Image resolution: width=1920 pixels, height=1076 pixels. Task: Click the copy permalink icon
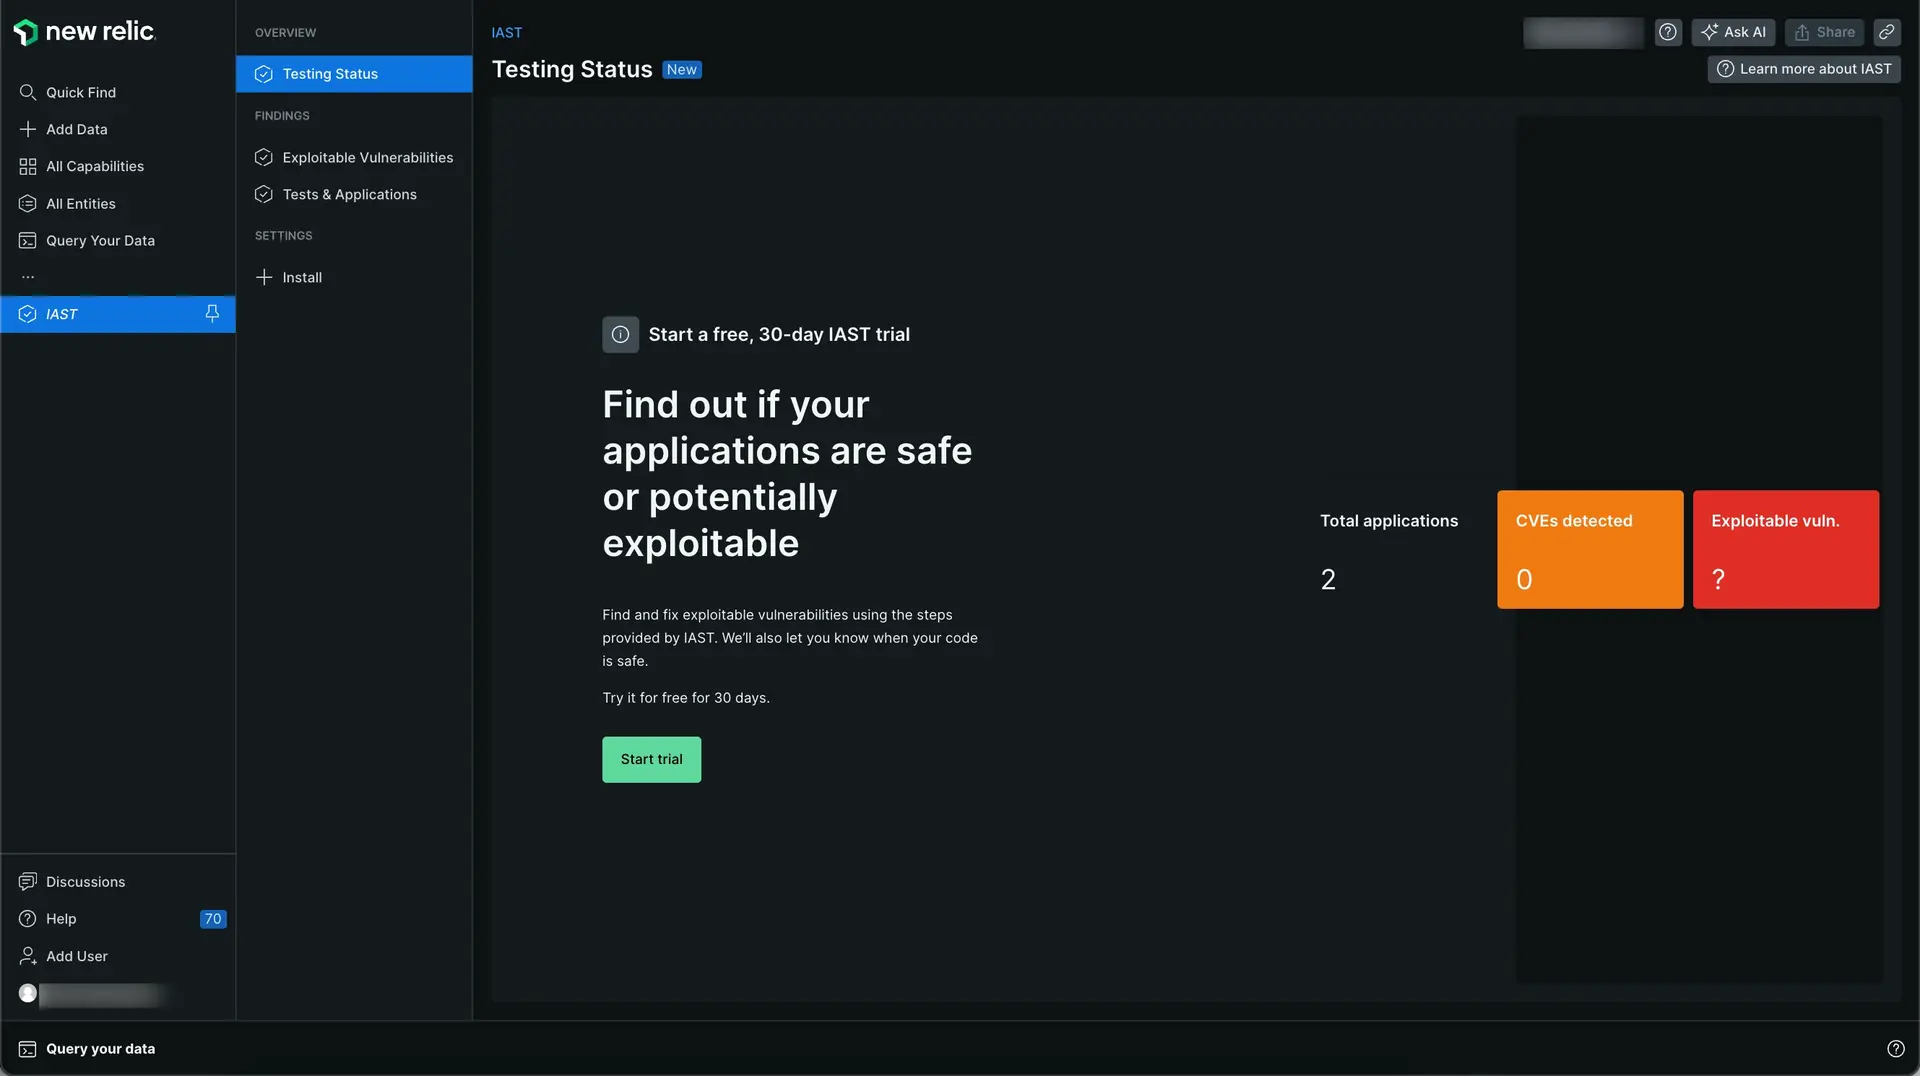click(1886, 32)
